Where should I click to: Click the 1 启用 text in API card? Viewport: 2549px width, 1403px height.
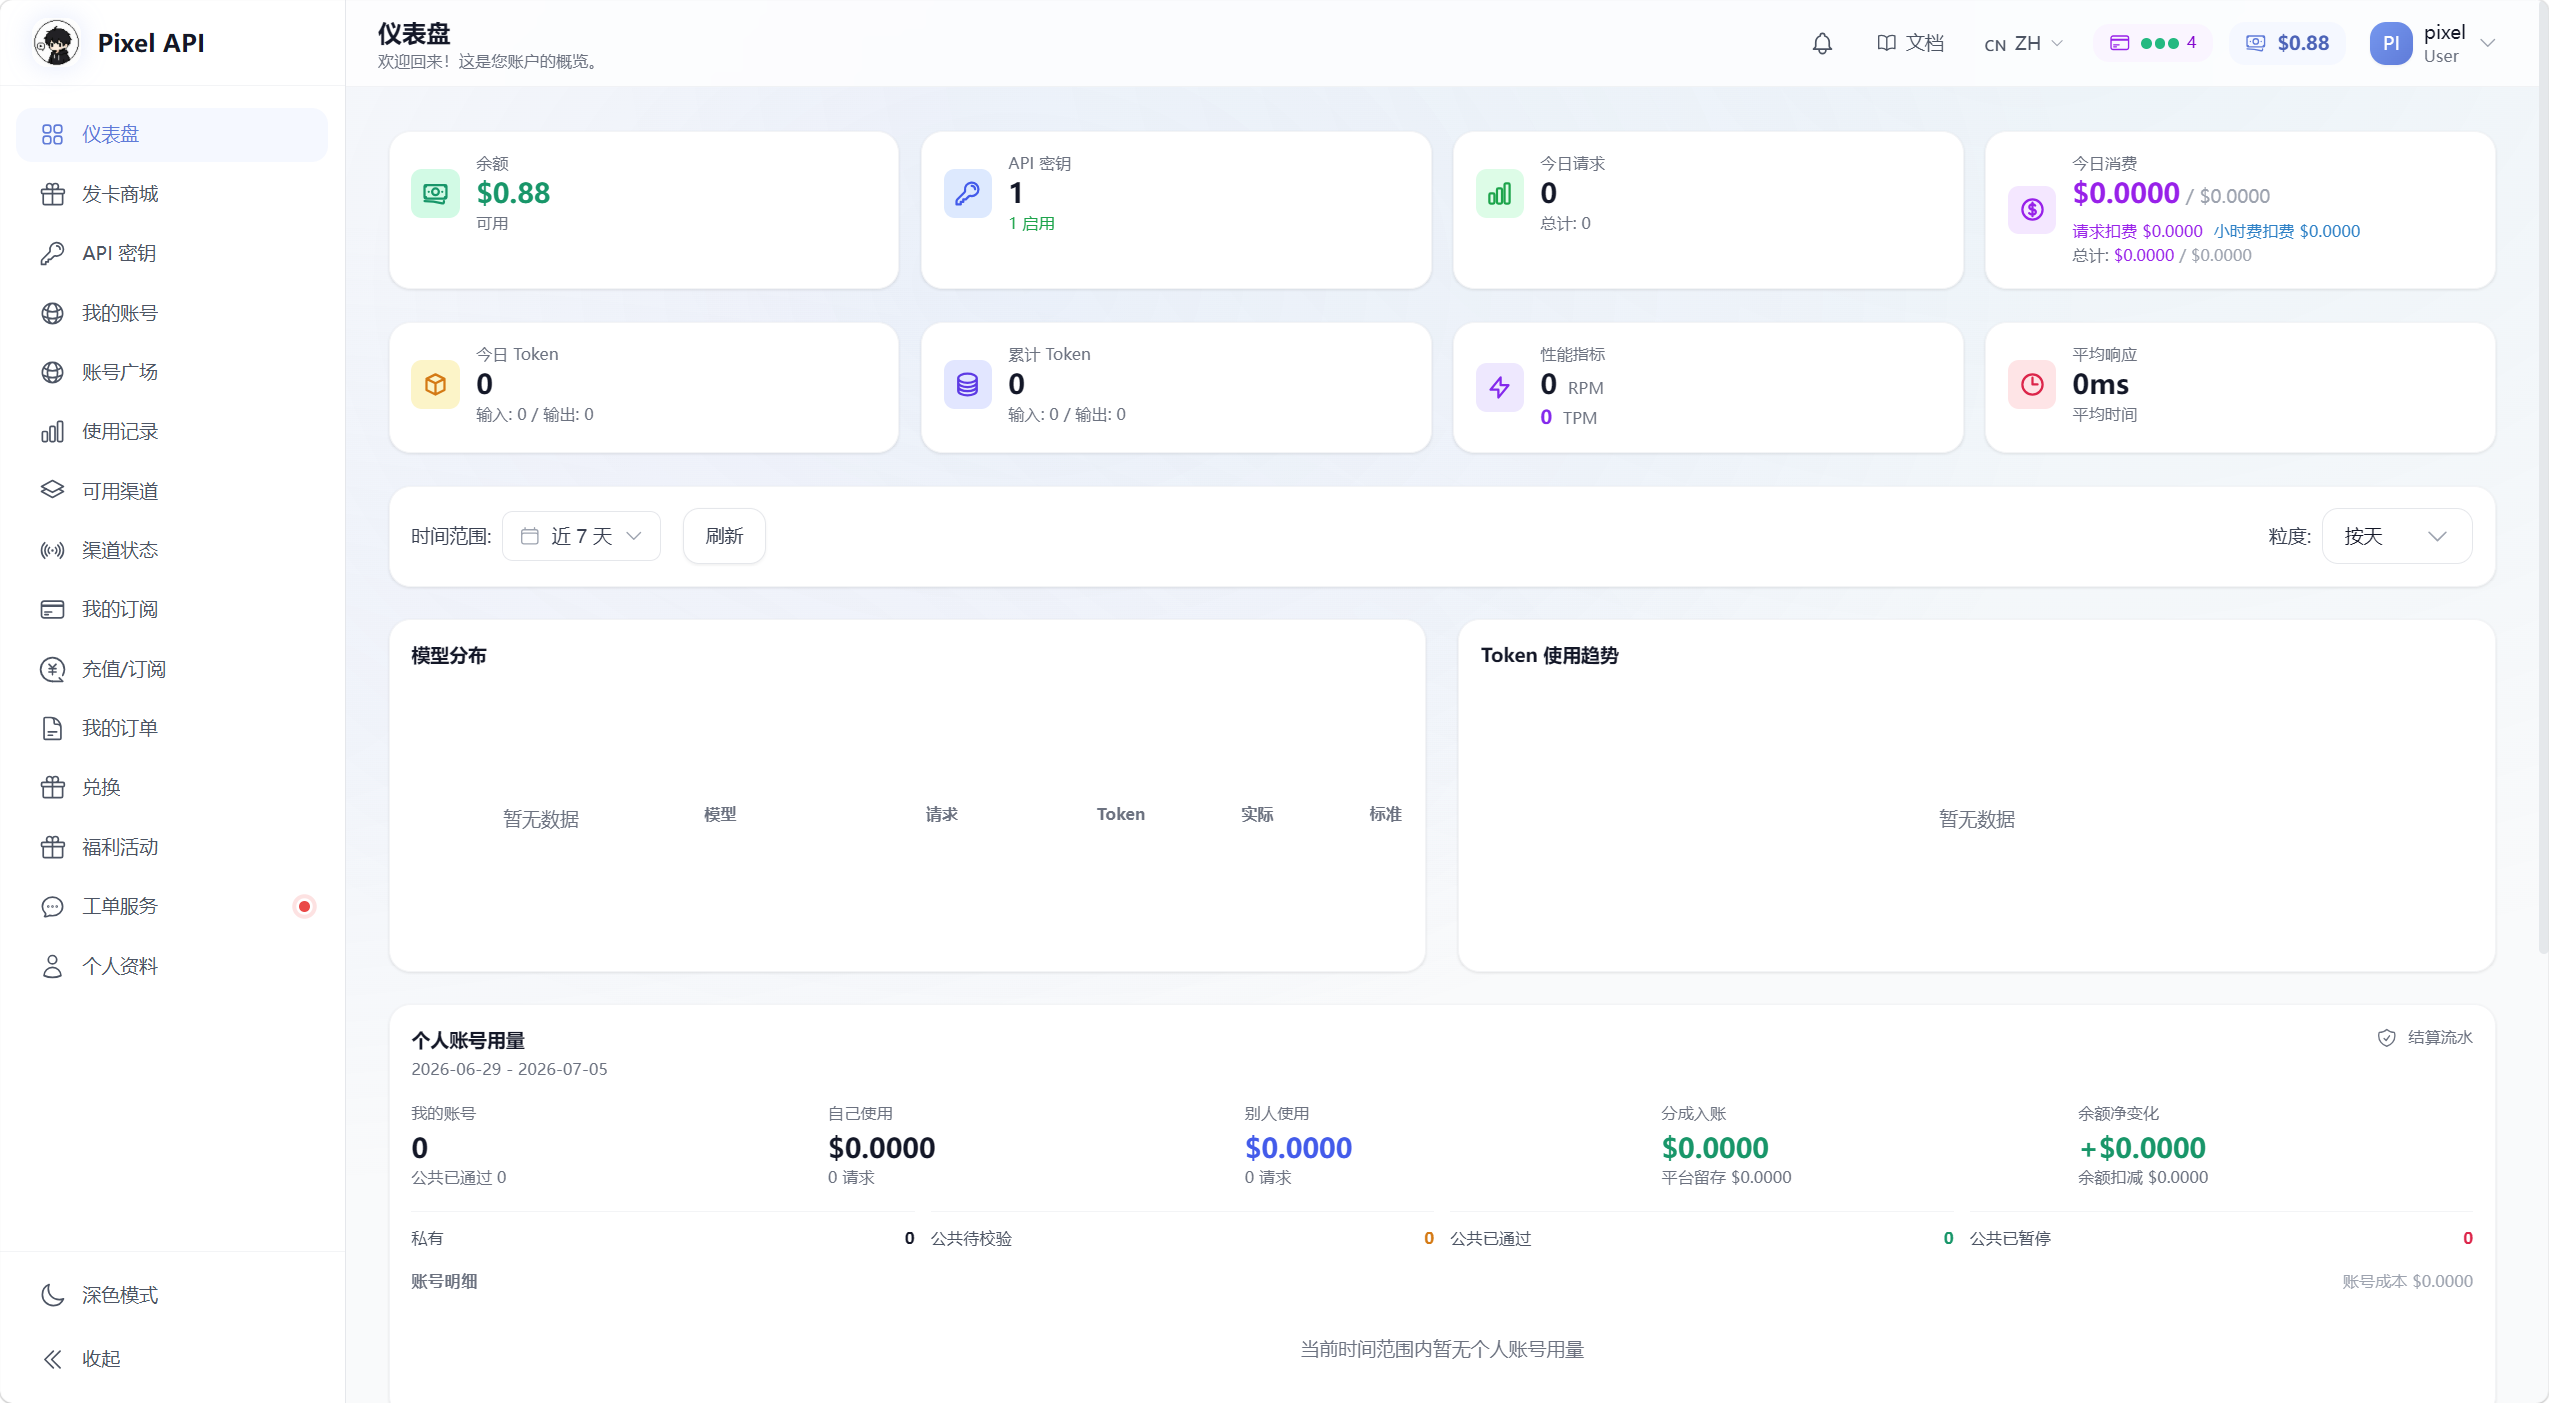[x=1031, y=223]
